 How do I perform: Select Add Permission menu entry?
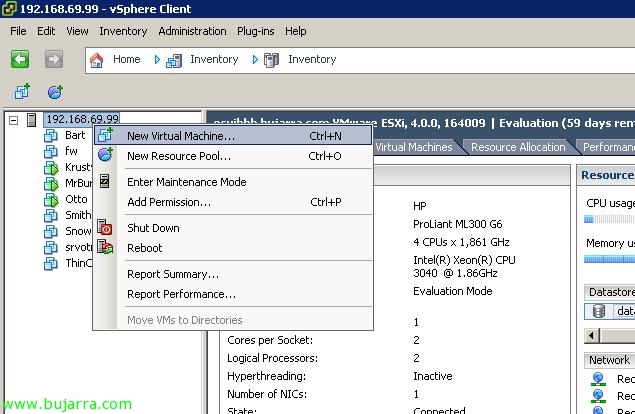(x=233, y=202)
